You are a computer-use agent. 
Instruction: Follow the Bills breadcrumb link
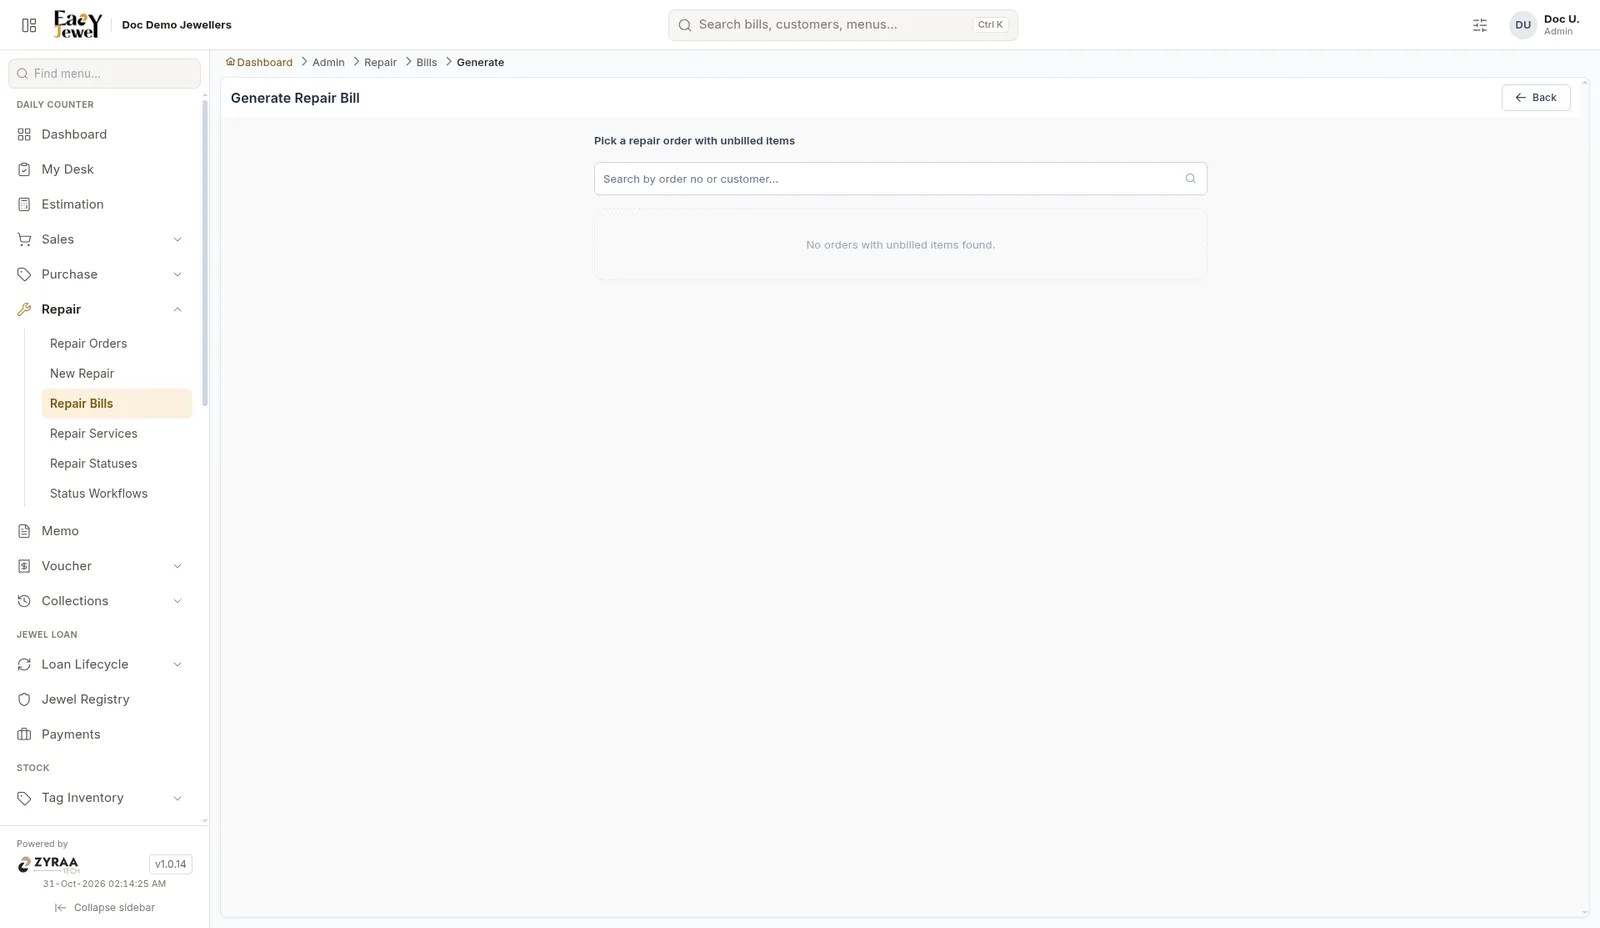[426, 62]
